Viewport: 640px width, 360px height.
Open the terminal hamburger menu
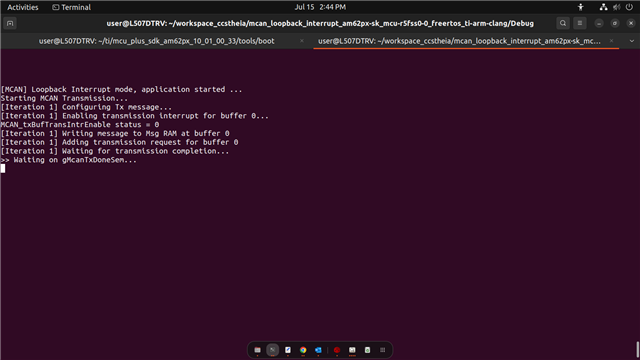pos(580,23)
